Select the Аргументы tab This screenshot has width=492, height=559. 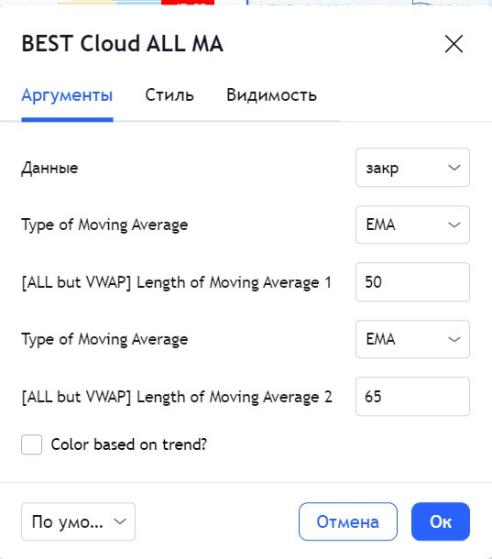pos(67,95)
